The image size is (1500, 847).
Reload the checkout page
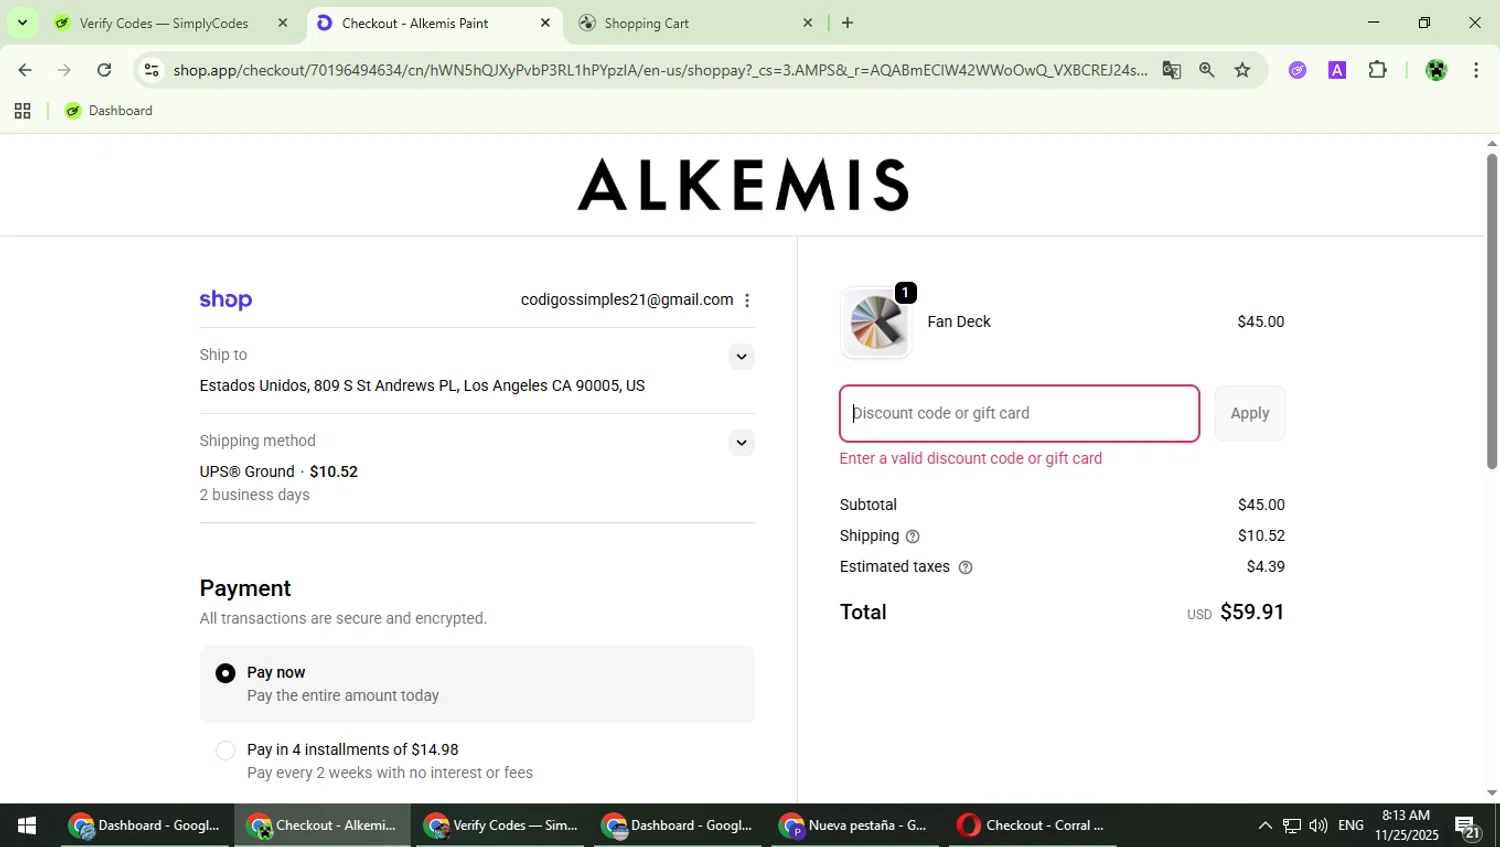pos(104,70)
